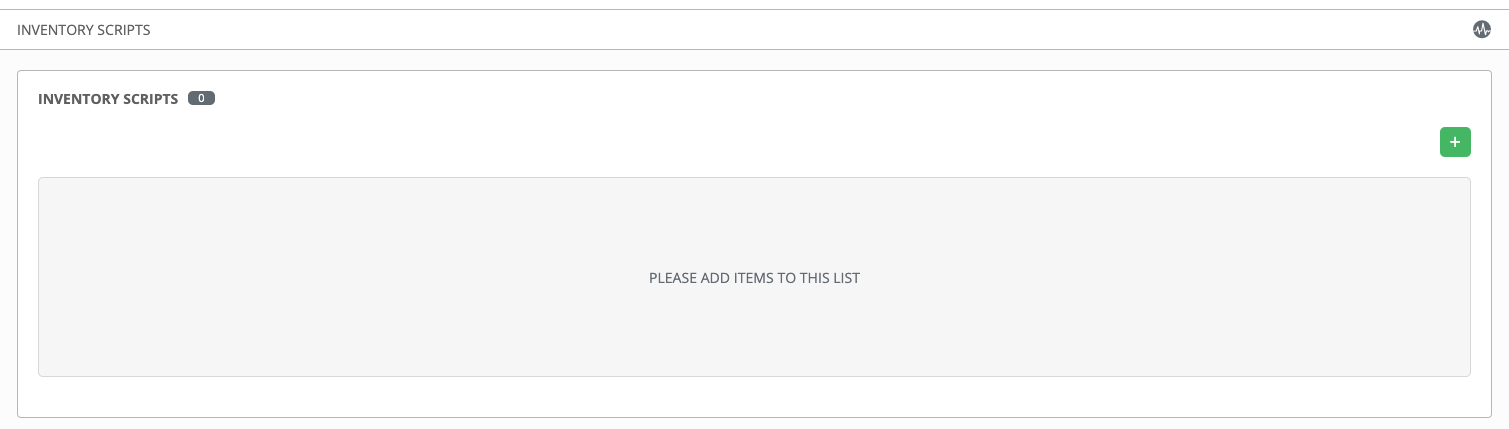The height and width of the screenshot is (429, 1509).
Task: Click the INVENTORY SCRIPTS panel heading
Action: coord(108,99)
